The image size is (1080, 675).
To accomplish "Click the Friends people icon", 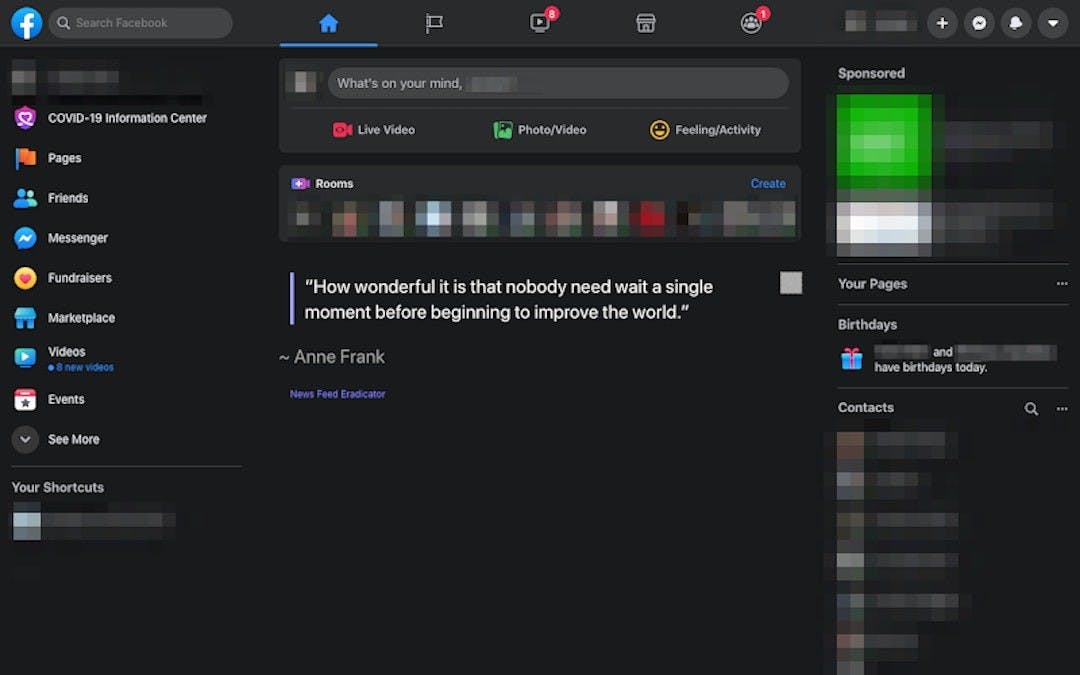I will coord(25,198).
